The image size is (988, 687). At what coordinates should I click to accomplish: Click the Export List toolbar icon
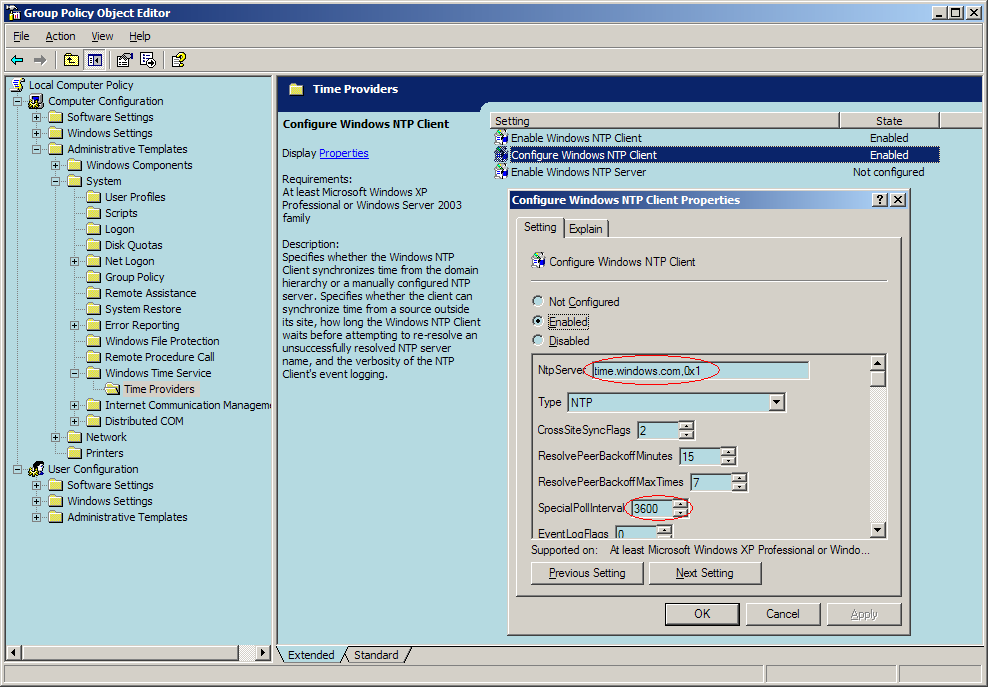(147, 60)
